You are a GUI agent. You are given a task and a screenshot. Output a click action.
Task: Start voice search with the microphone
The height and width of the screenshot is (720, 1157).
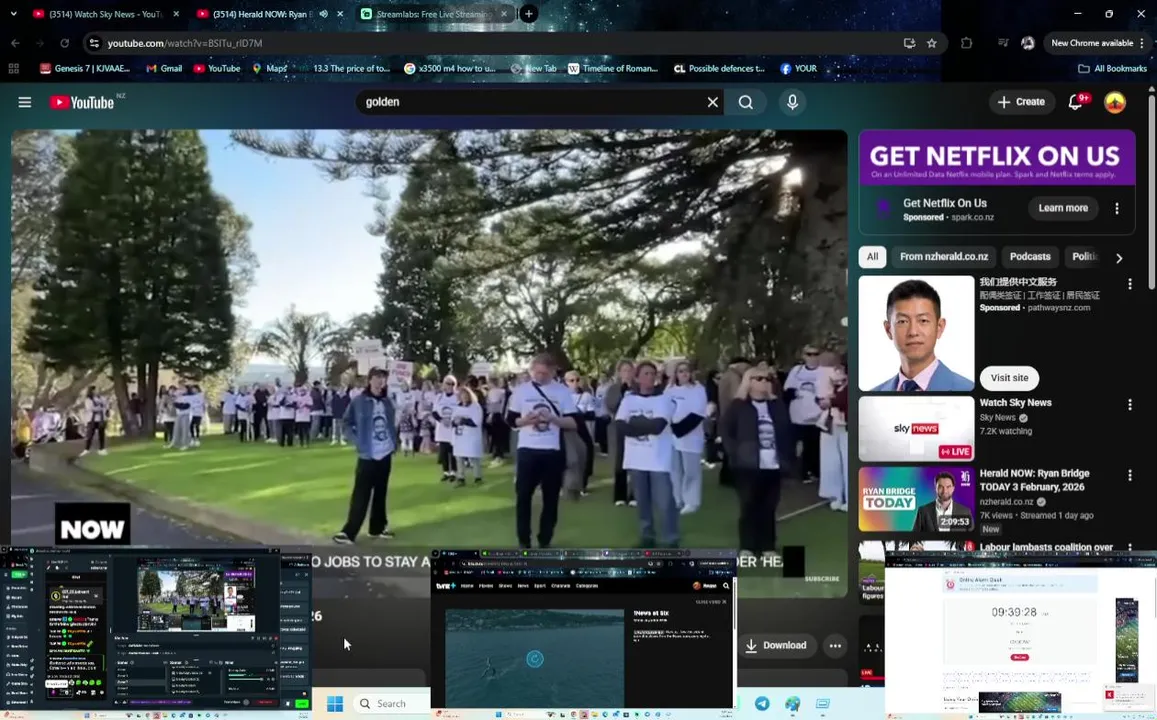[x=792, y=102]
